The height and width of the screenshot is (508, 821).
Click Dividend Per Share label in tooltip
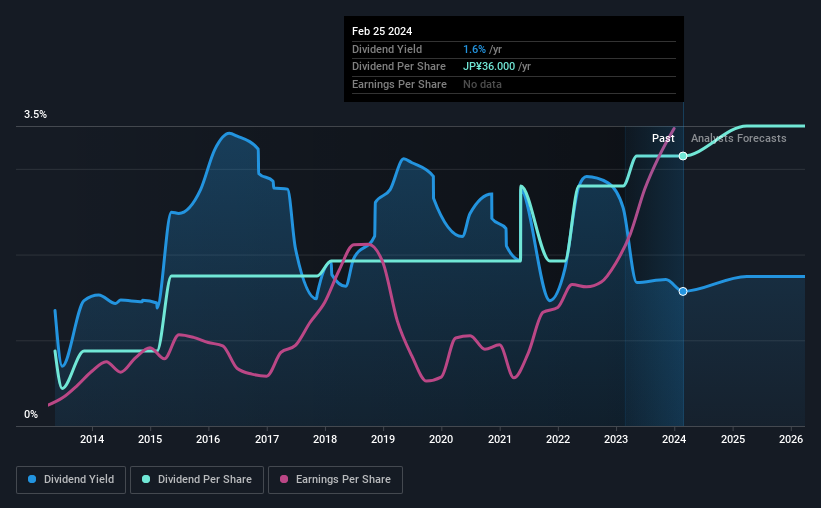pos(399,67)
